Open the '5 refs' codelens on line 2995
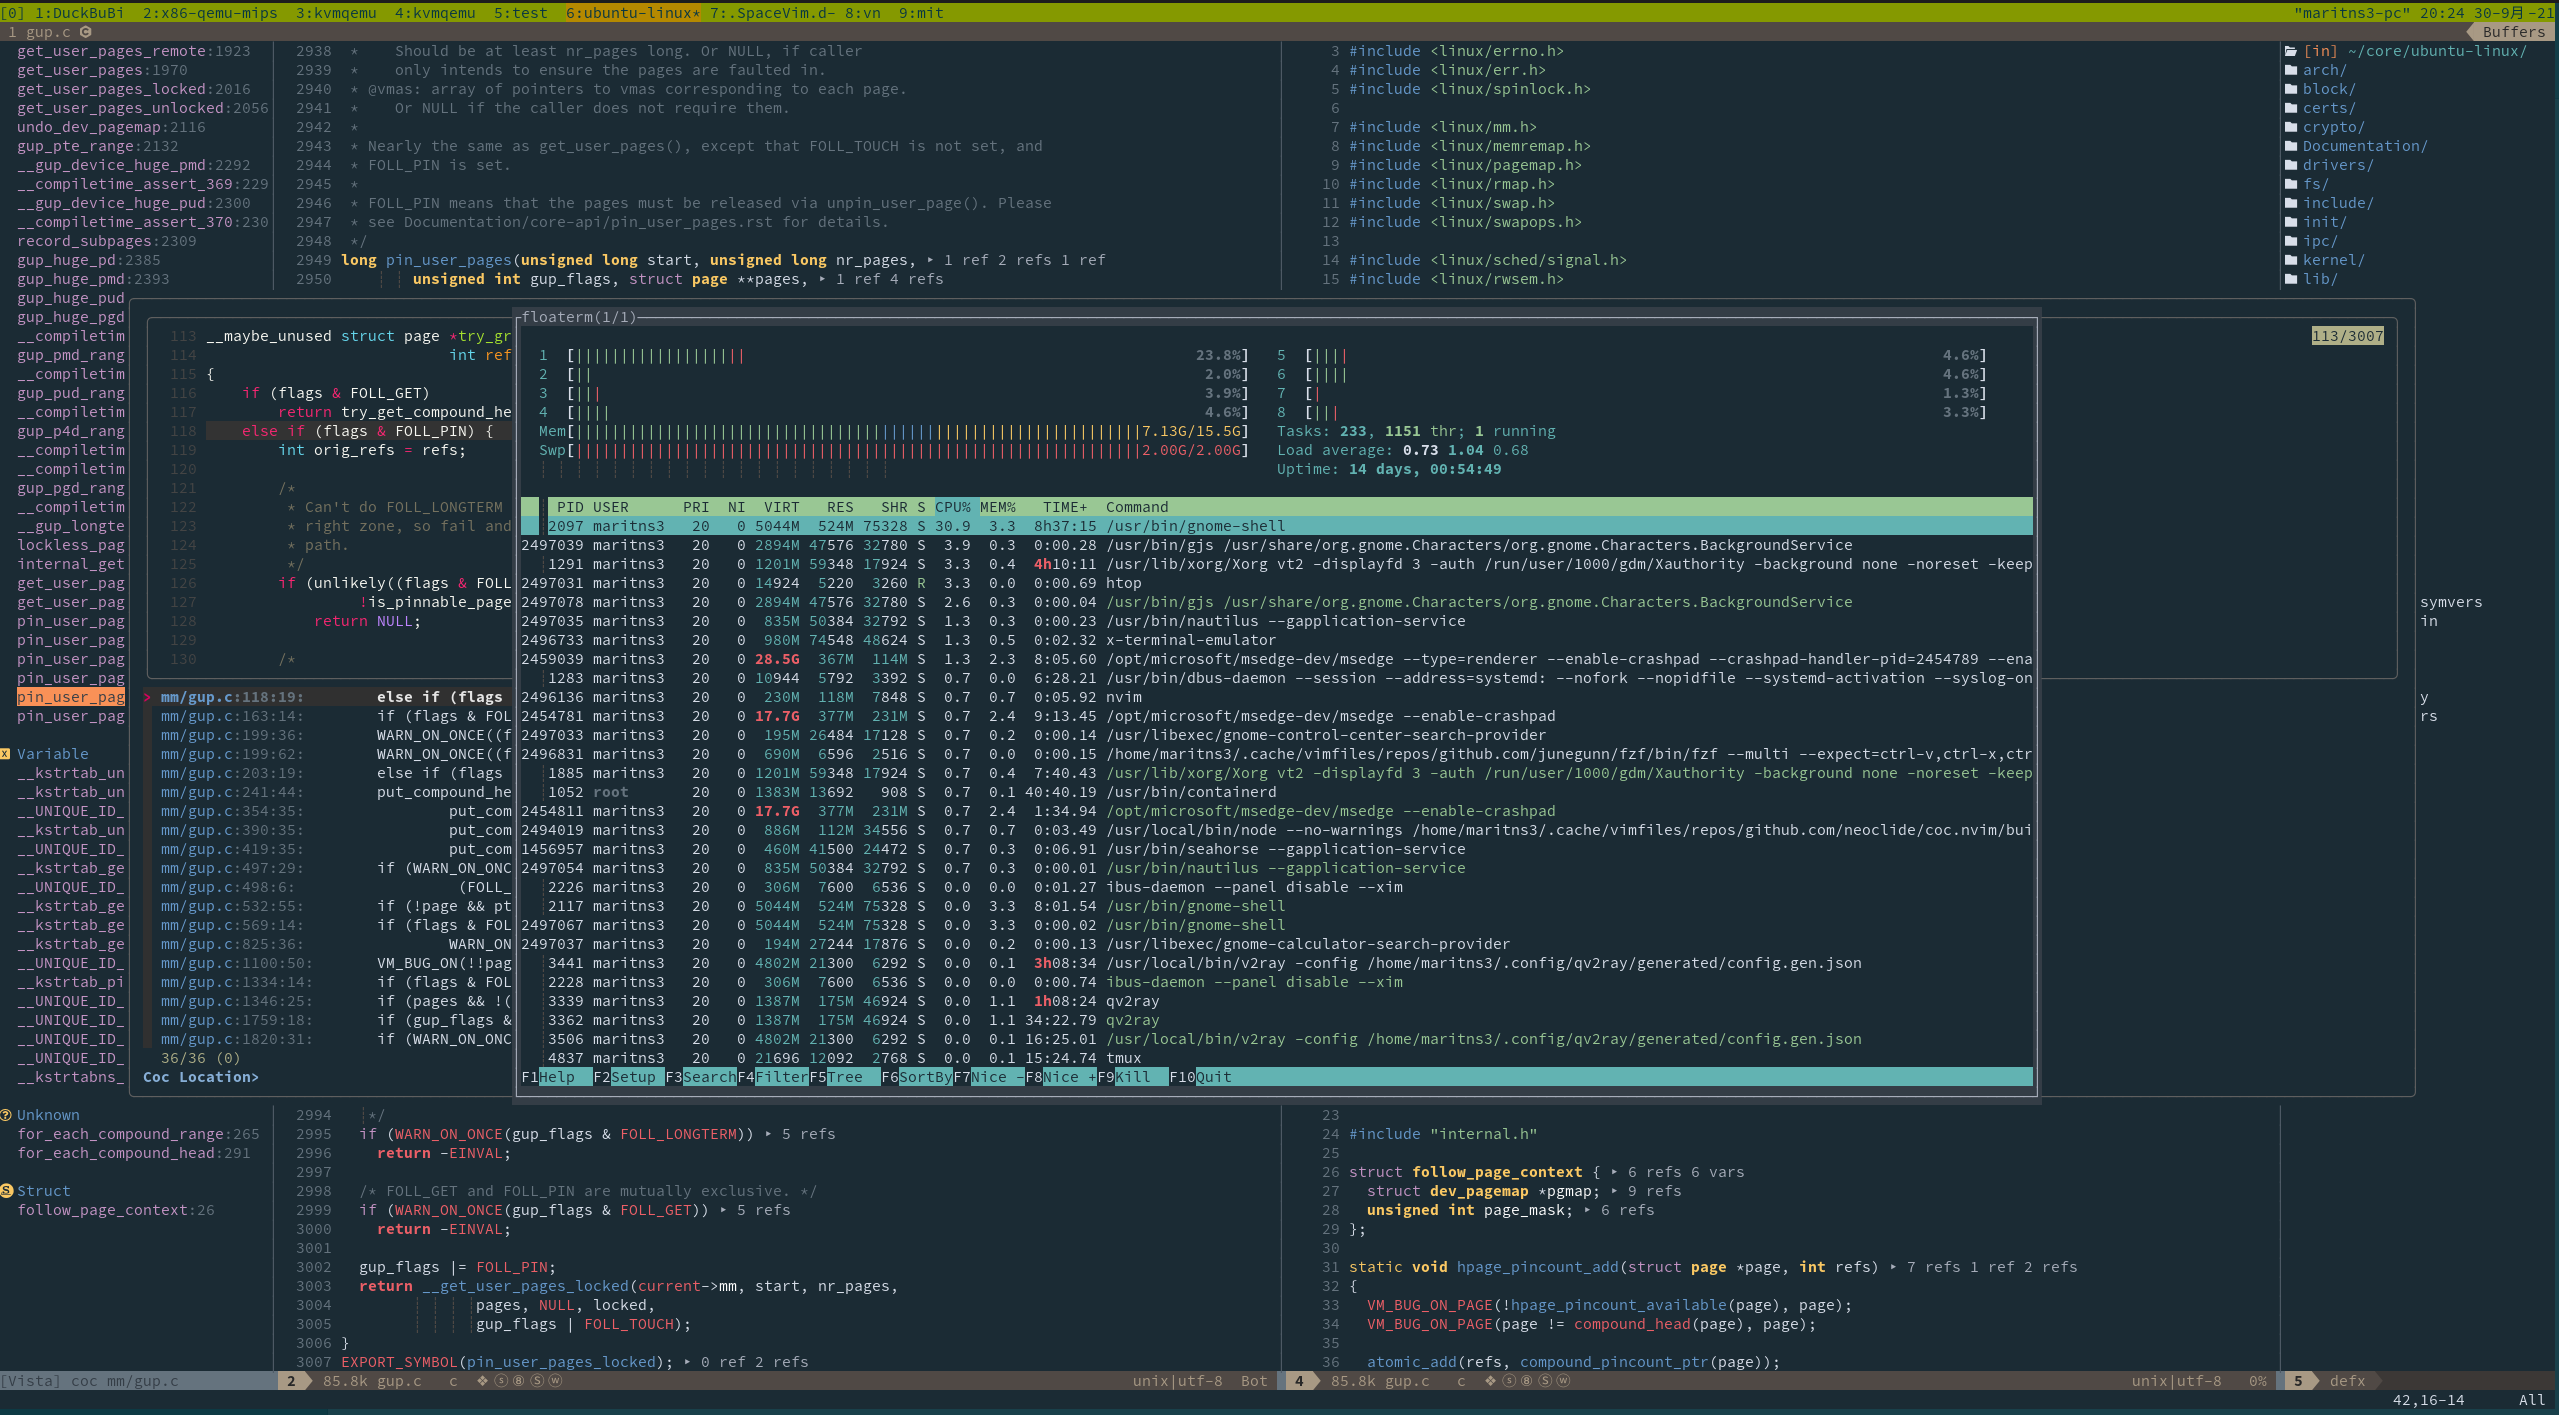 [x=808, y=1134]
